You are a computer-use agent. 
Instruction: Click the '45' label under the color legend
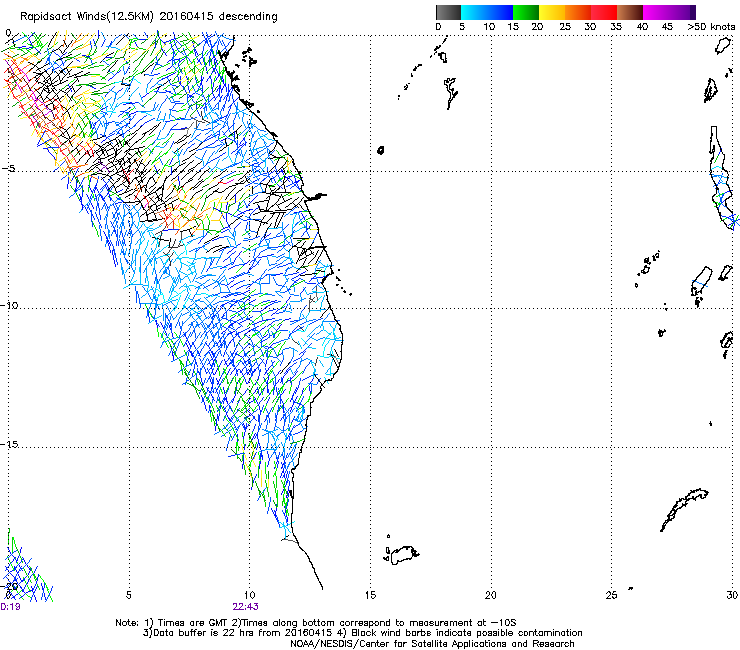click(667, 26)
